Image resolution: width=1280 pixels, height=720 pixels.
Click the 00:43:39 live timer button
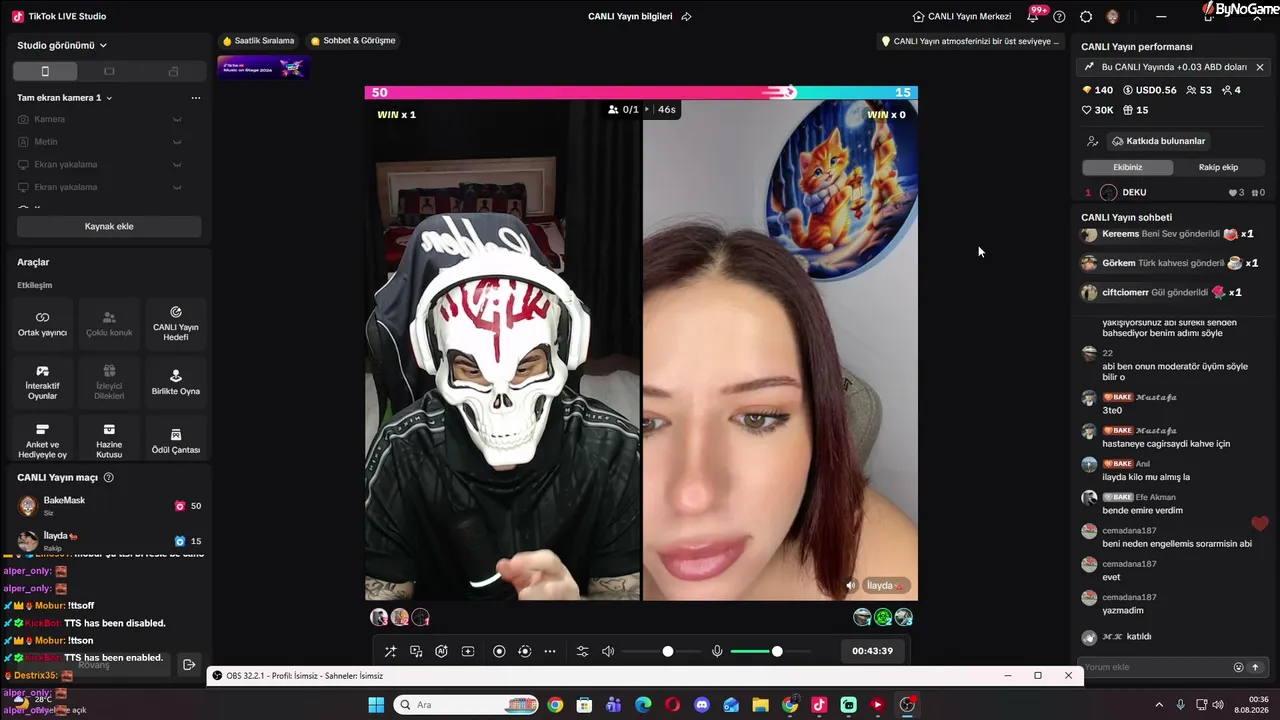872,651
